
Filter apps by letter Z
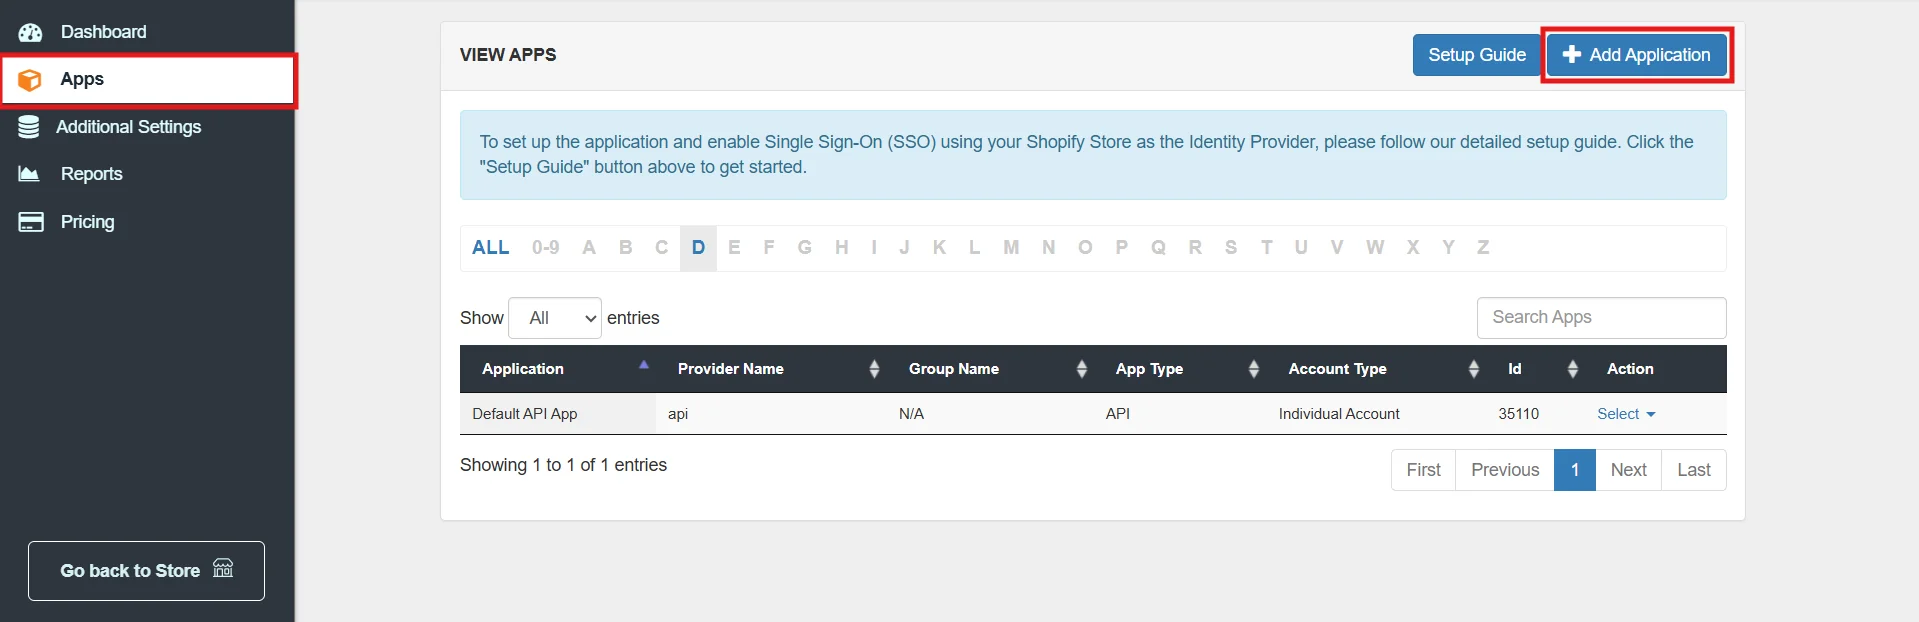1483,248
